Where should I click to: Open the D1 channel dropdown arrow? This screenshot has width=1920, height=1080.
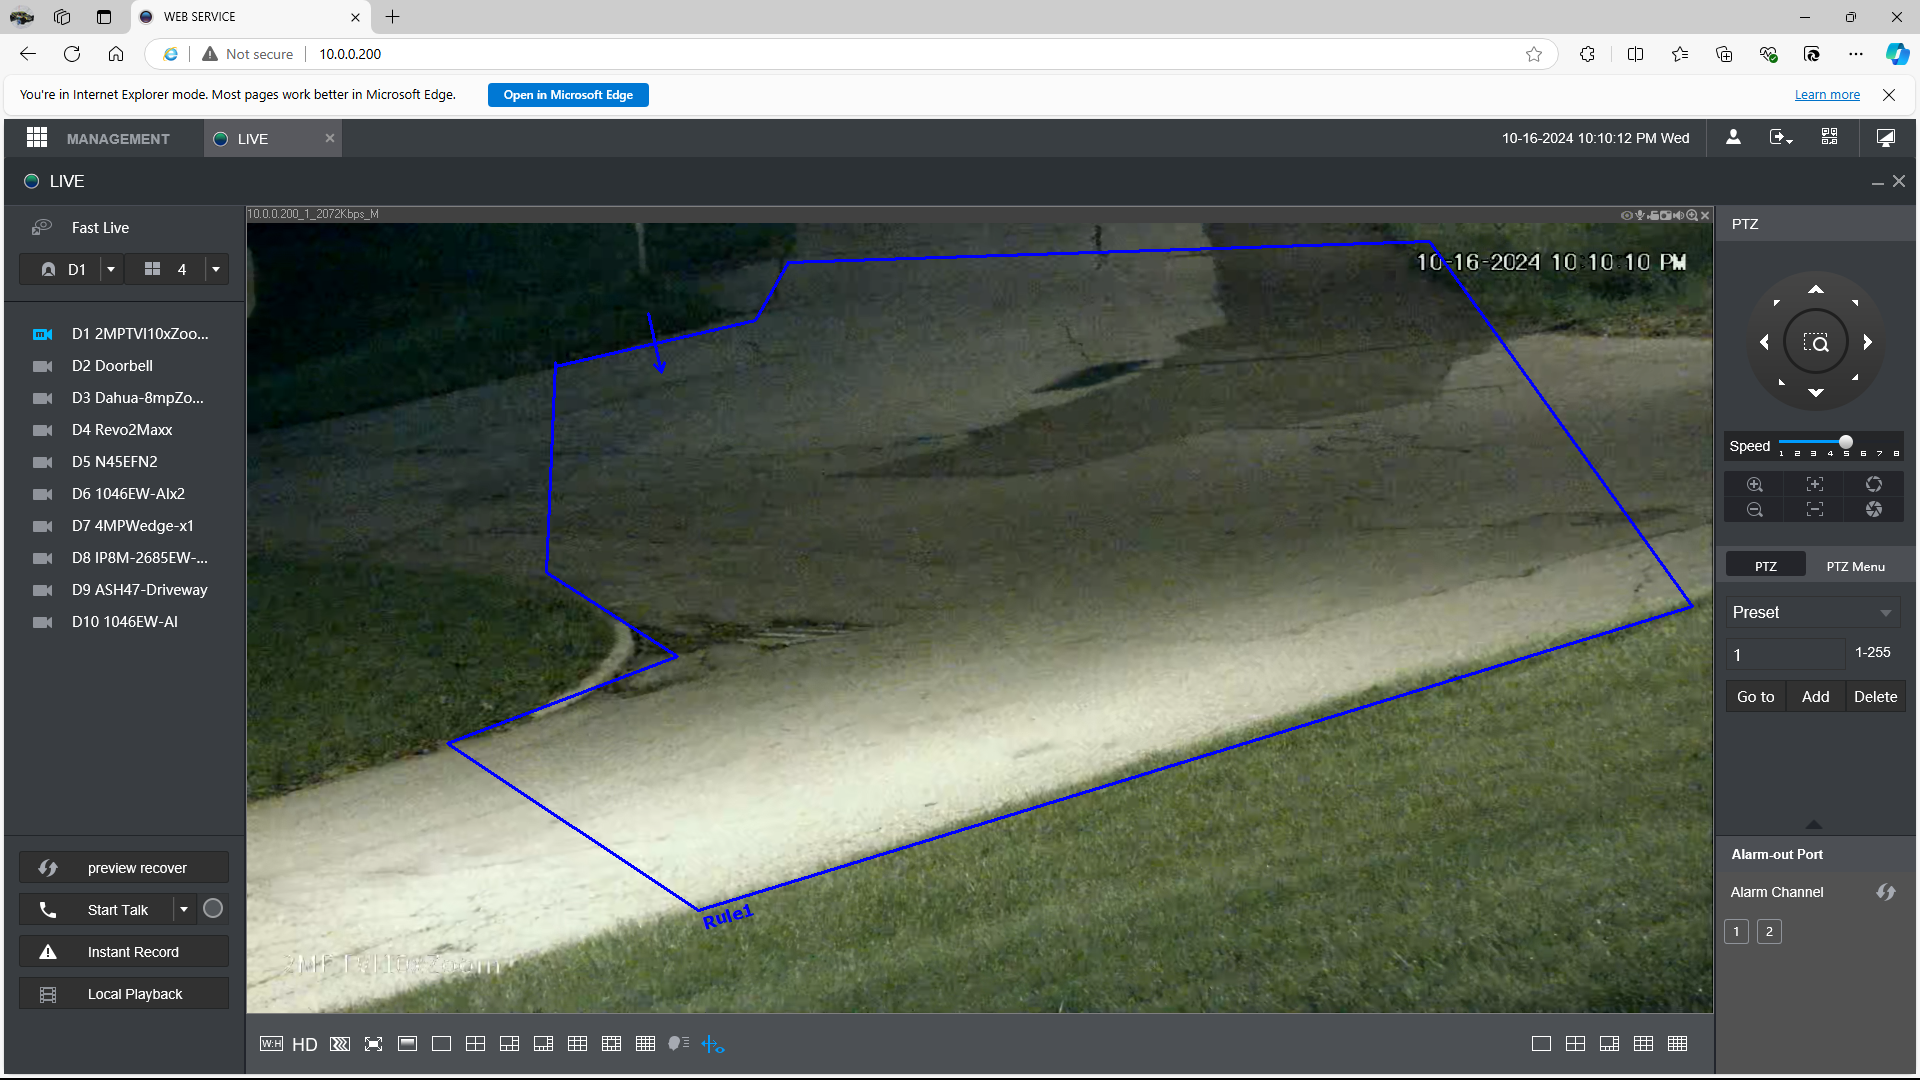click(x=111, y=269)
